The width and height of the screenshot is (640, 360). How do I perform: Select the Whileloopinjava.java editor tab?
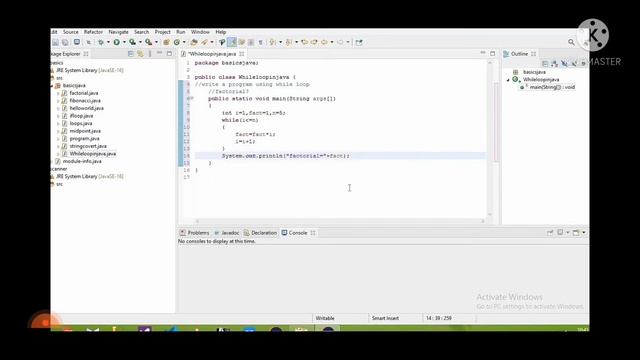[212, 54]
